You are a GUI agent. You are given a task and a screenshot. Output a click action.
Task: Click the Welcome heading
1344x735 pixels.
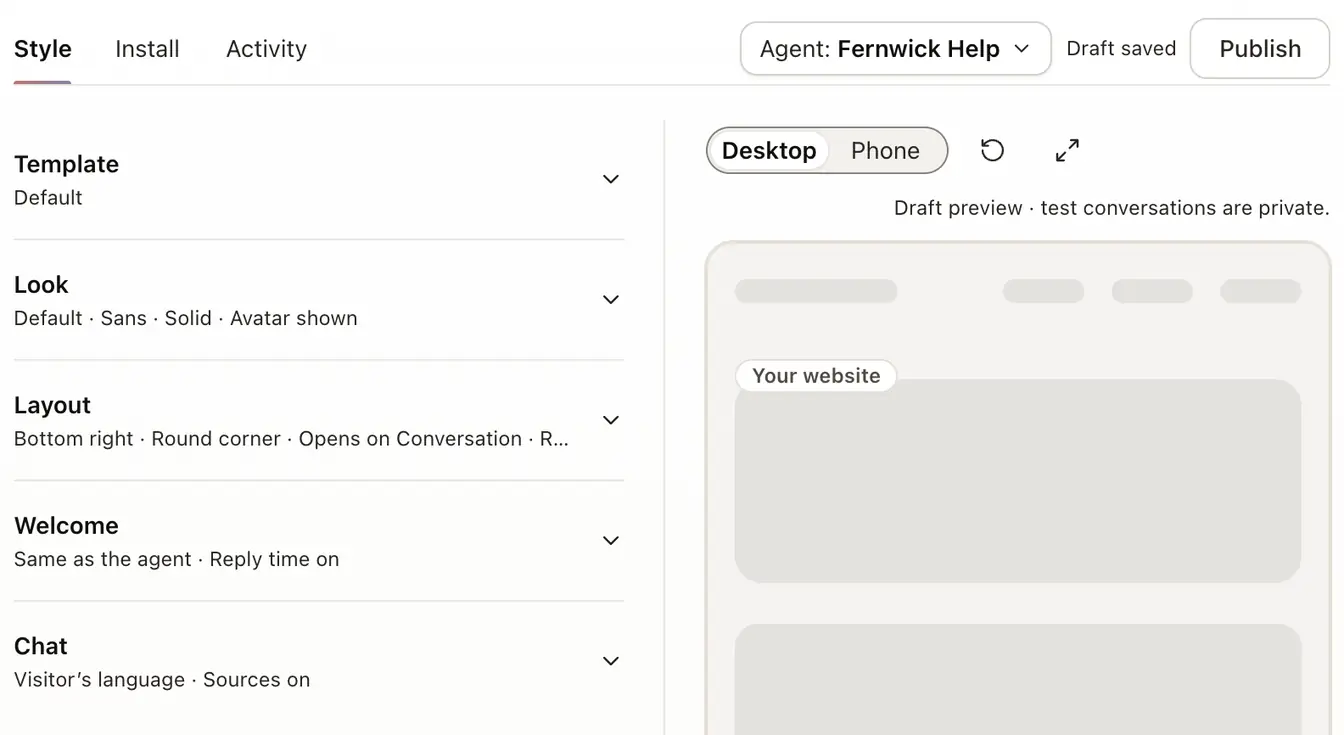[66, 526]
